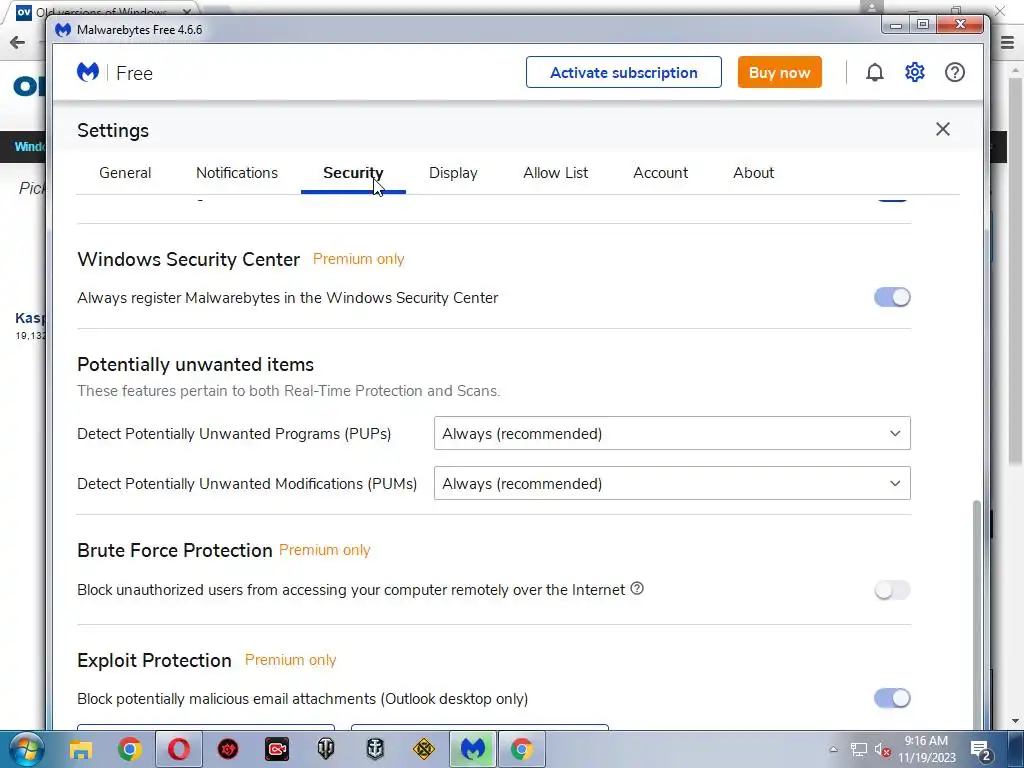Screen dimensions: 1024x768
Task: Toggle Block malicious email attachments switch
Action: coord(892,698)
